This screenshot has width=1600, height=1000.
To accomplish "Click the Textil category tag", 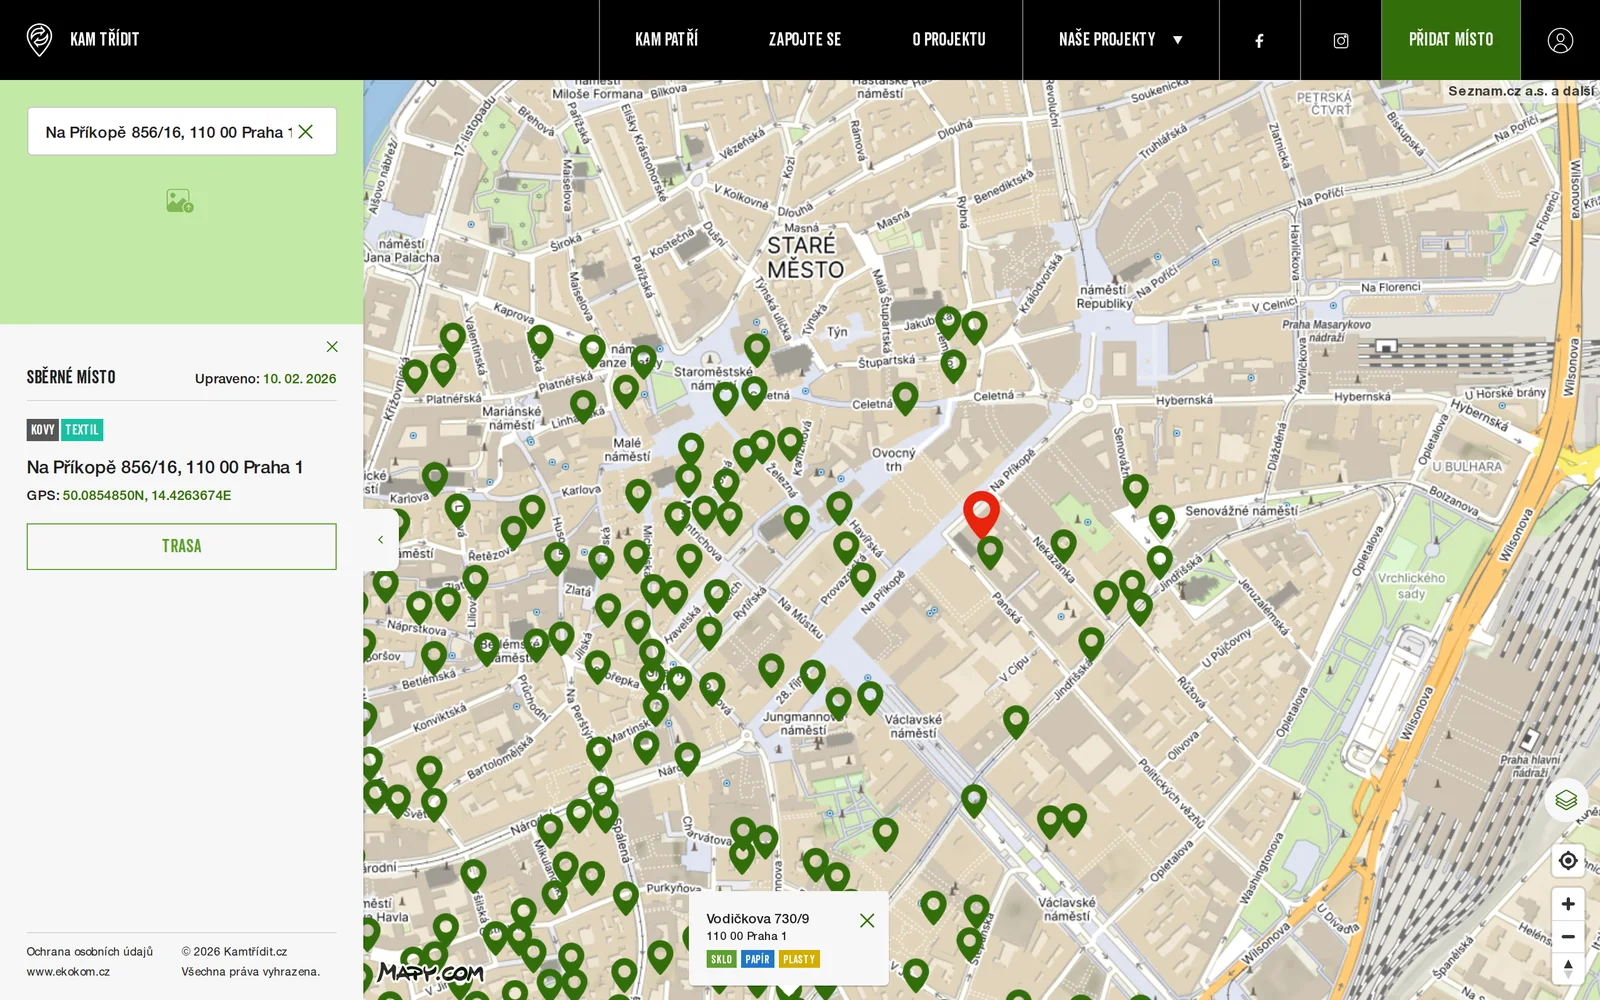I will click(x=82, y=430).
